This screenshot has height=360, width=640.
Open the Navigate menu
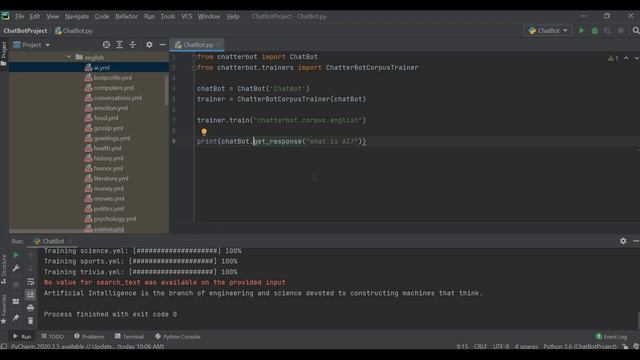click(x=77, y=16)
